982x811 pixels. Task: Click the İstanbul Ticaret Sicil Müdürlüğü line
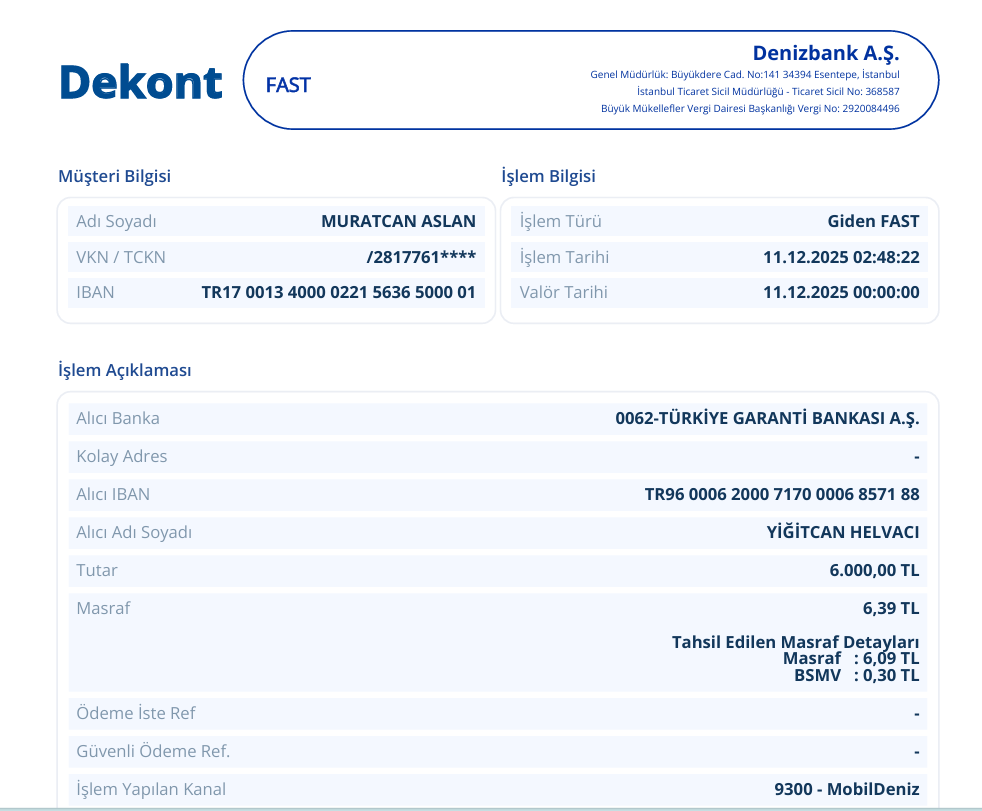coord(768,91)
